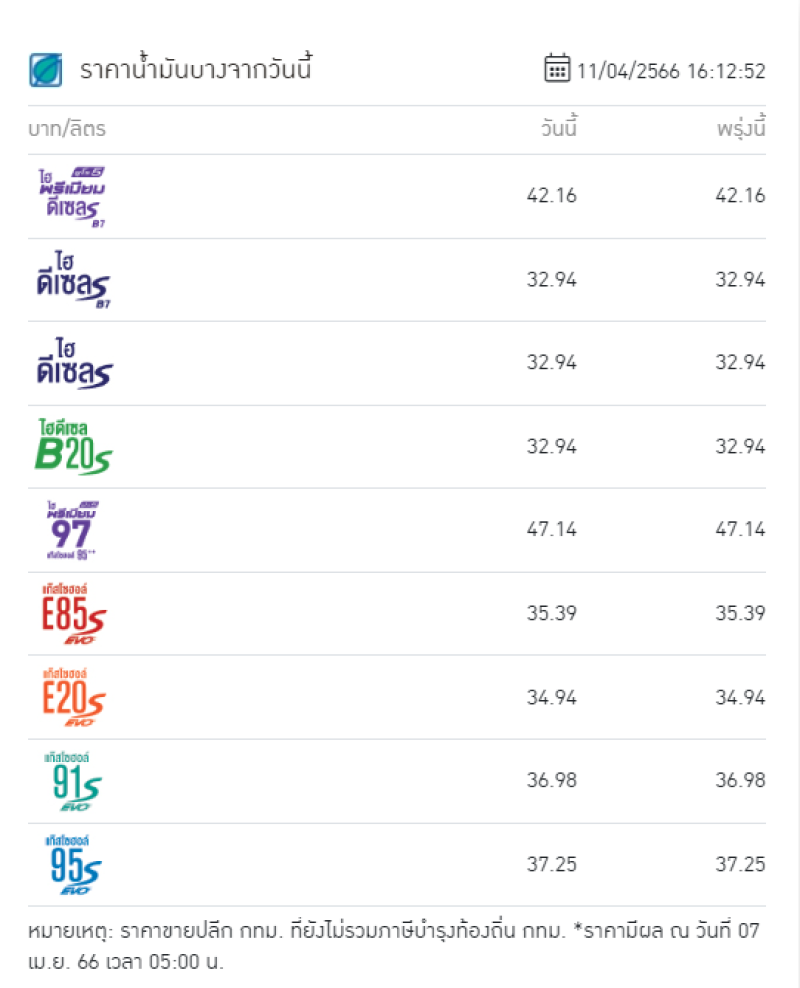Image resolution: width=800 pixels, height=988 pixels.
Task: Click the Bangchak leaf logo icon
Action: 46,71
